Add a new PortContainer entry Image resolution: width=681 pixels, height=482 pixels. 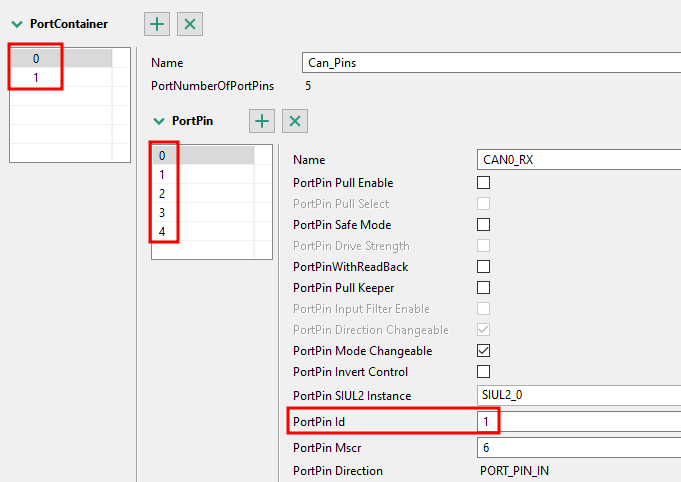(158, 23)
